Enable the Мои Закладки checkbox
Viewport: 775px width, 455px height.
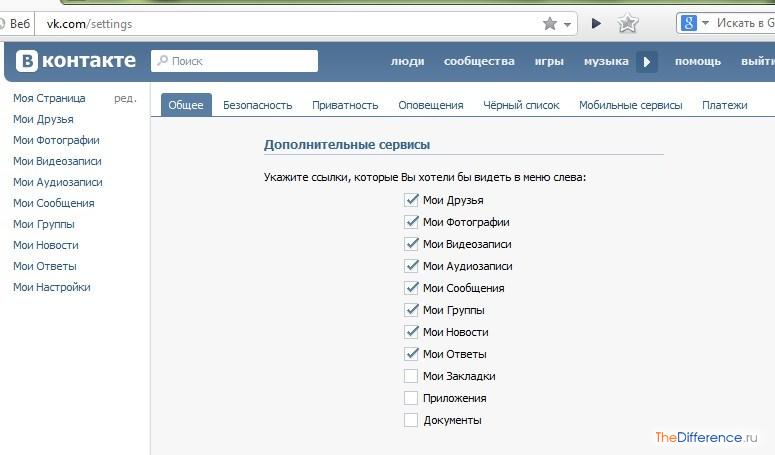[x=411, y=376]
